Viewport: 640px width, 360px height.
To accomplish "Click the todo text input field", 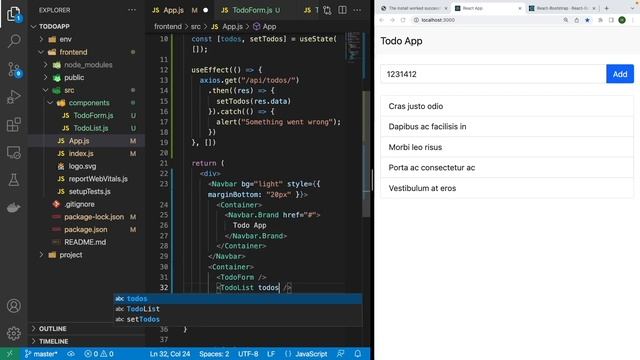I will (493, 74).
